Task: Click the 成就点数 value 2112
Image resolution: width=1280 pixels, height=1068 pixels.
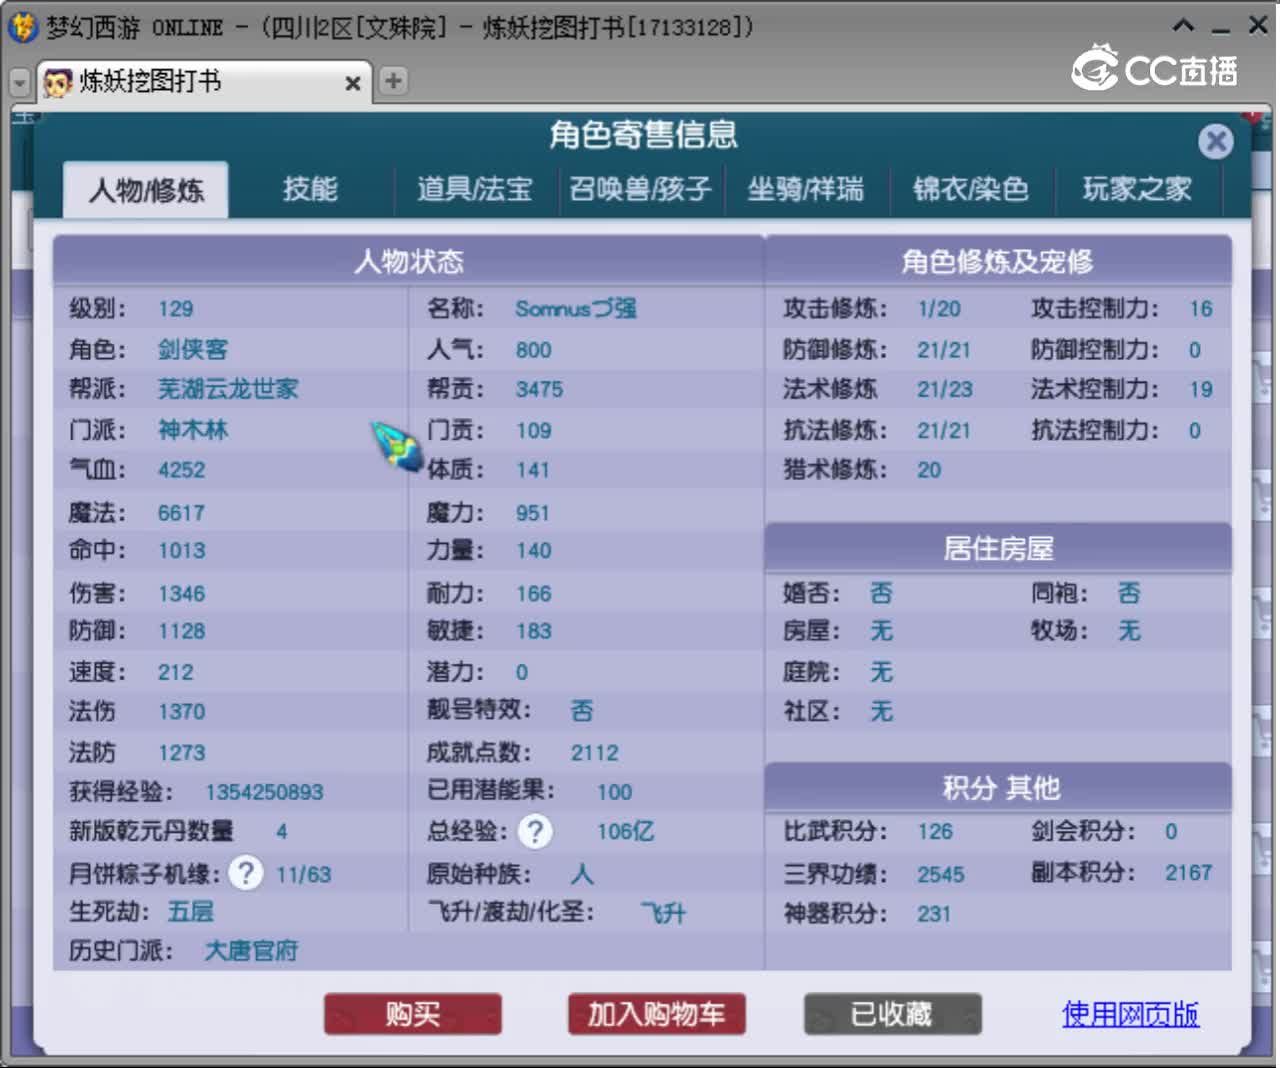Action: click(x=595, y=752)
